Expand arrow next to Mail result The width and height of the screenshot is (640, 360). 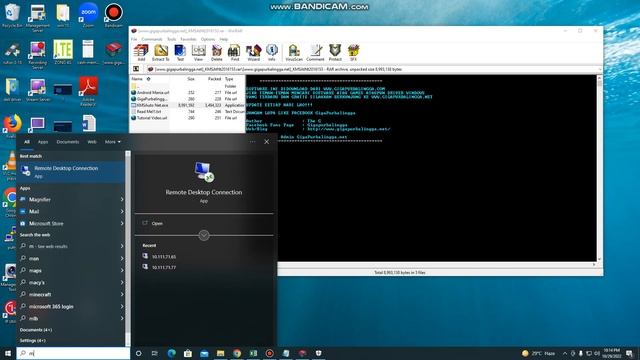click(x=122, y=211)
